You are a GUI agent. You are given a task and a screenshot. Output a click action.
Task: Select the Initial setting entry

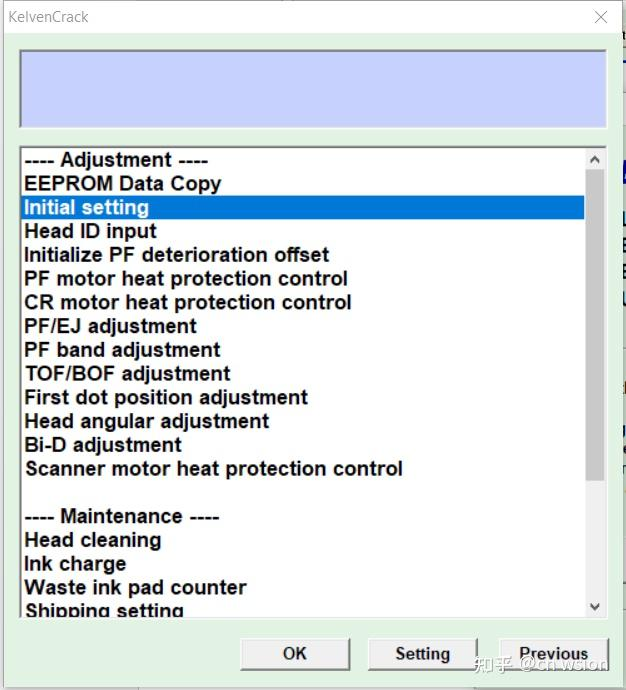86,208
